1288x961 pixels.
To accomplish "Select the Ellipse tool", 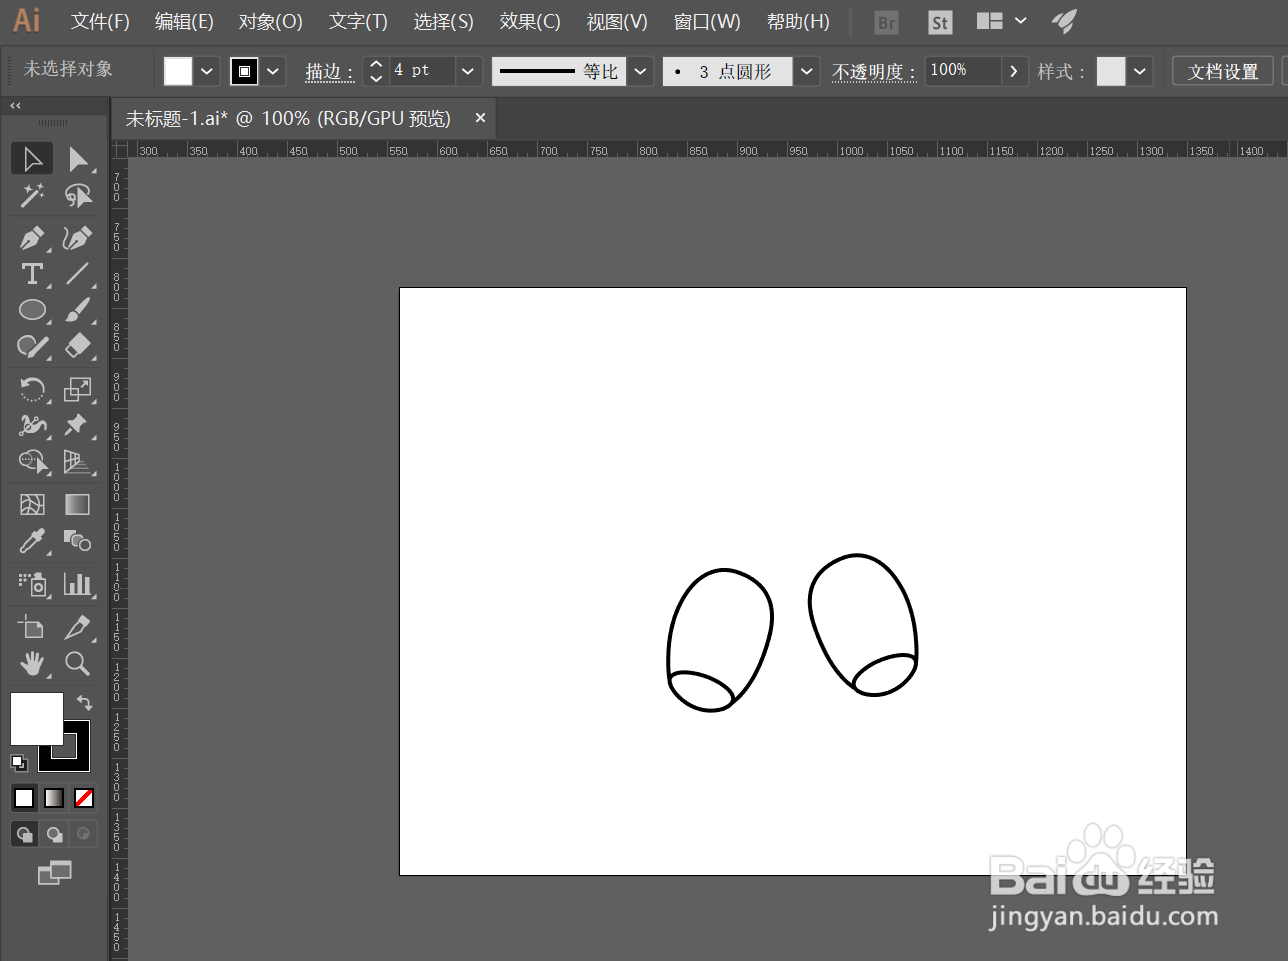I will 32,310.
